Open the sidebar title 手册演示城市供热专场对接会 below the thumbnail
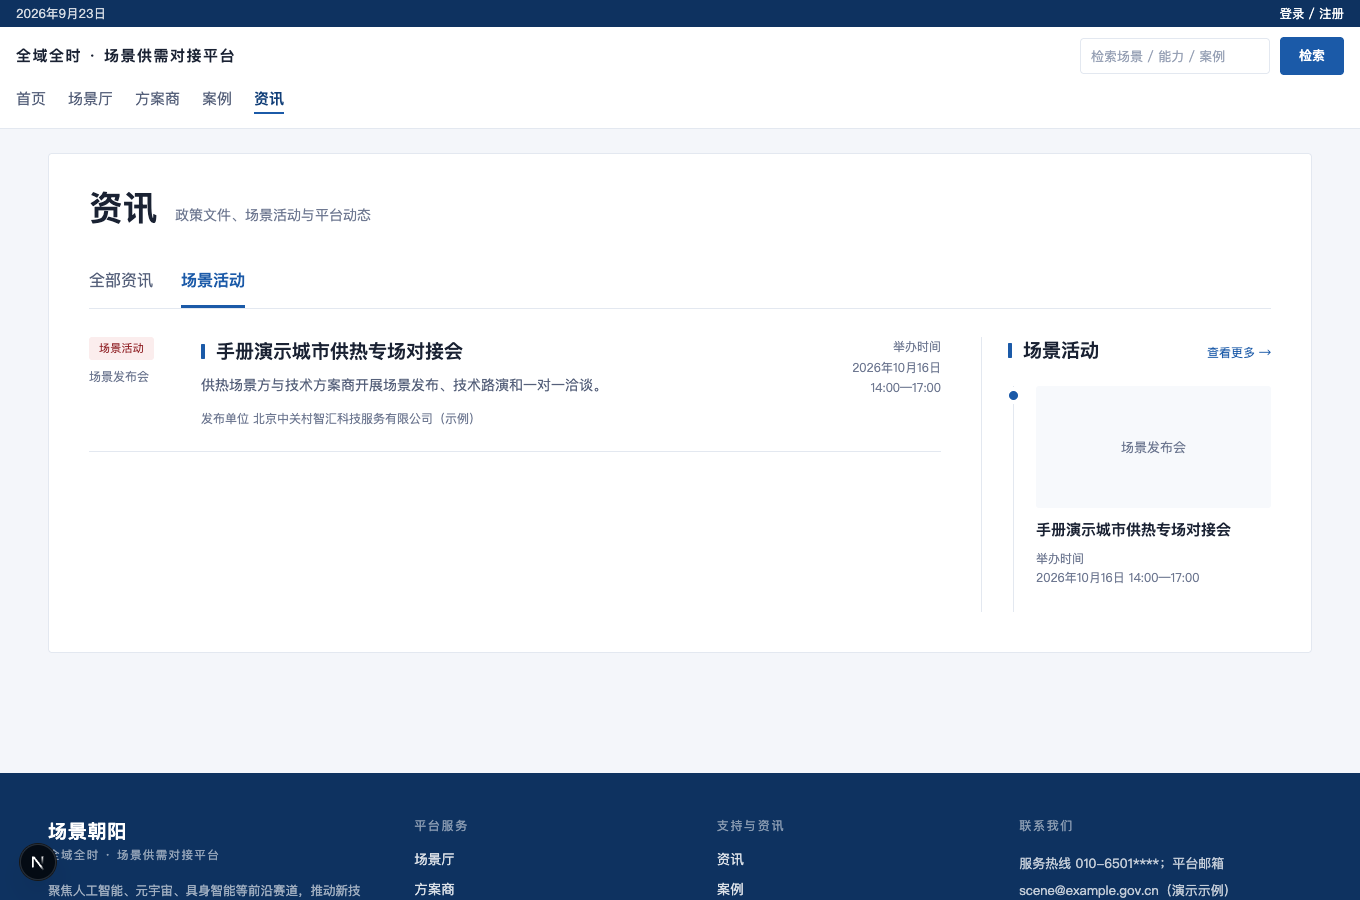This screenshot has width=1360, height=900. pyautogui.click(x=1133, y=530)
